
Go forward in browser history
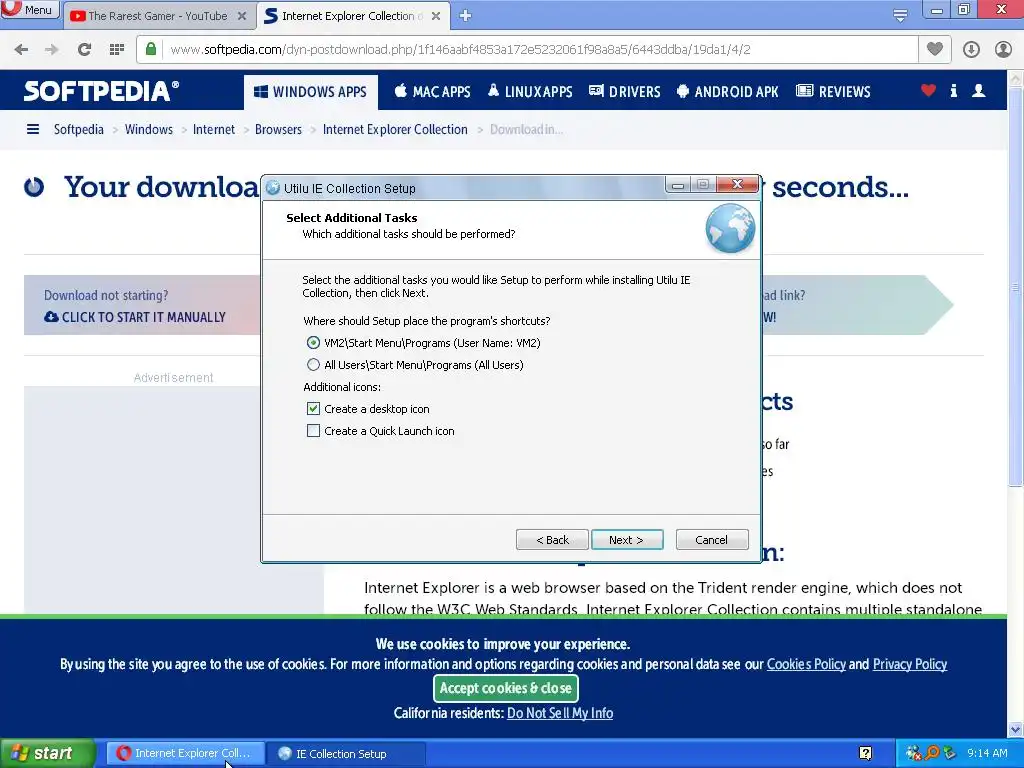52,50
